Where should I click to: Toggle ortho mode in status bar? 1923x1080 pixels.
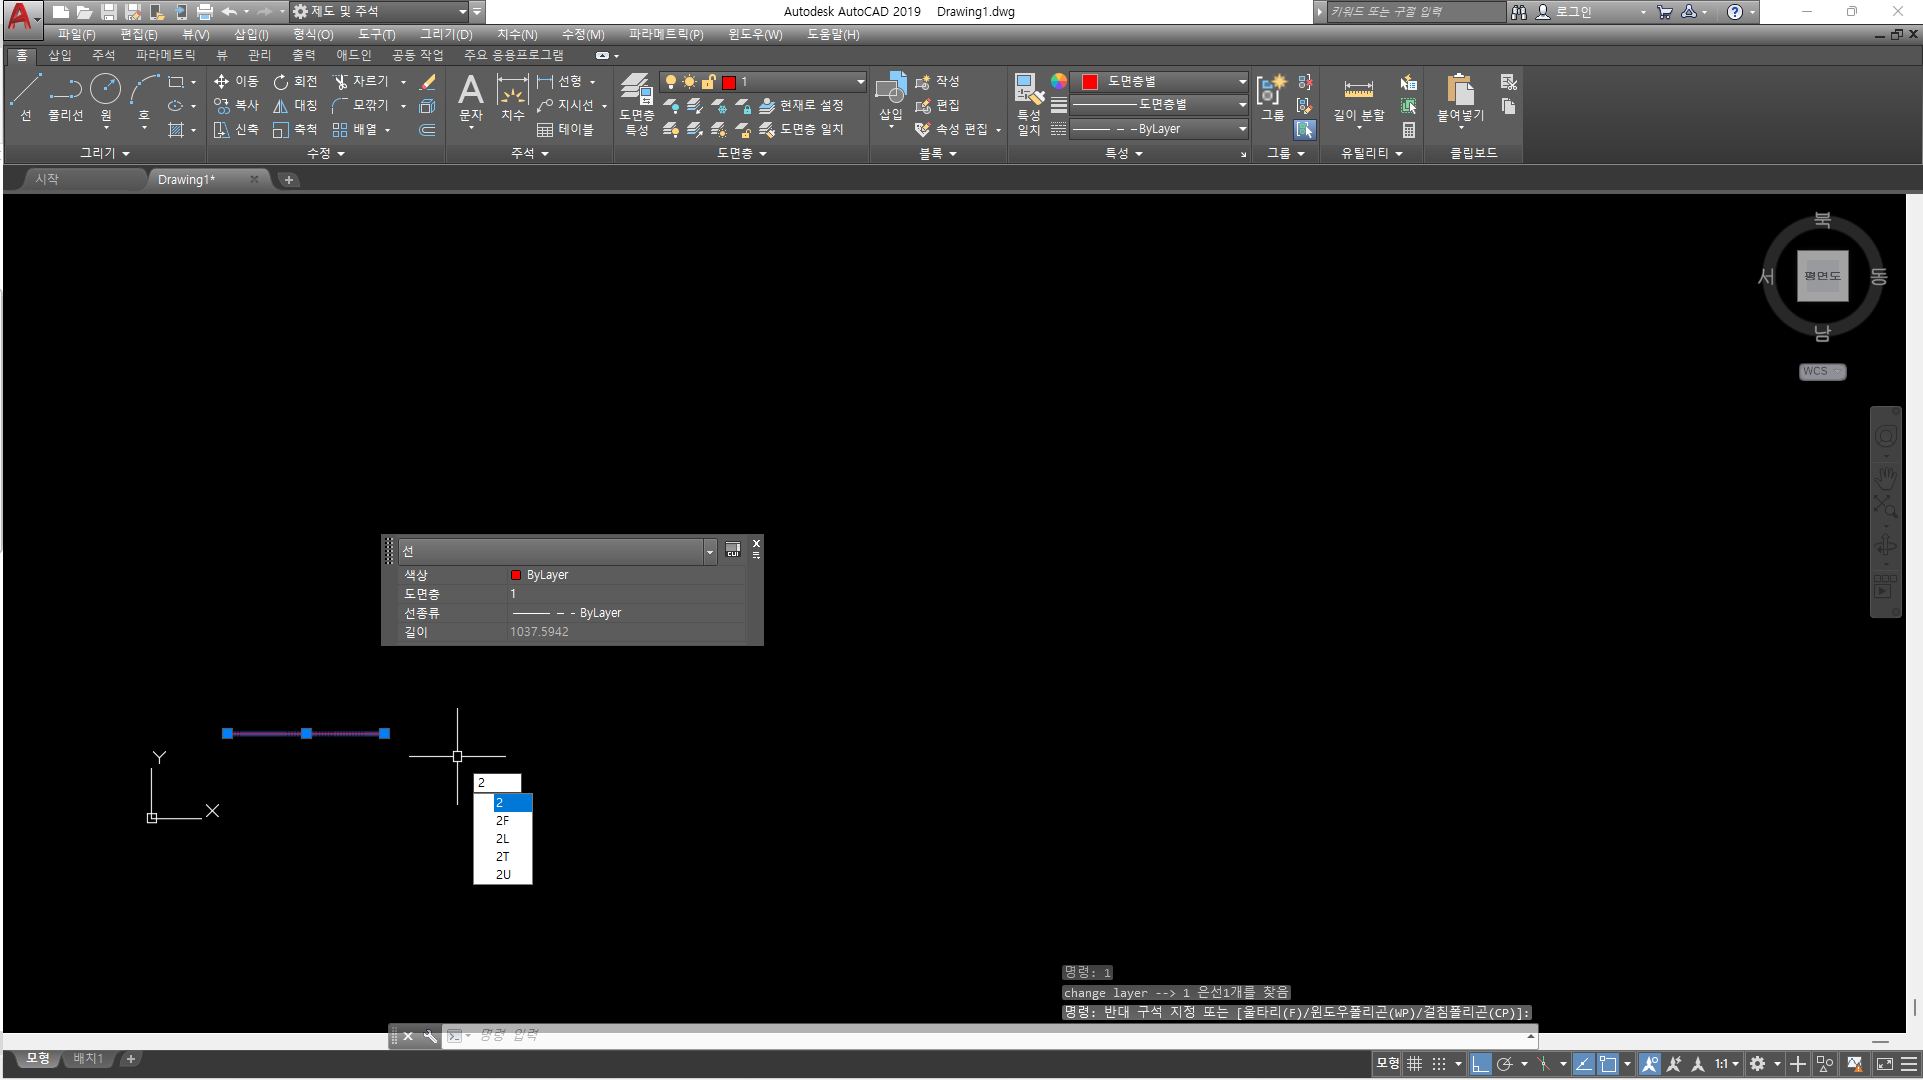coord(1481,1064)
